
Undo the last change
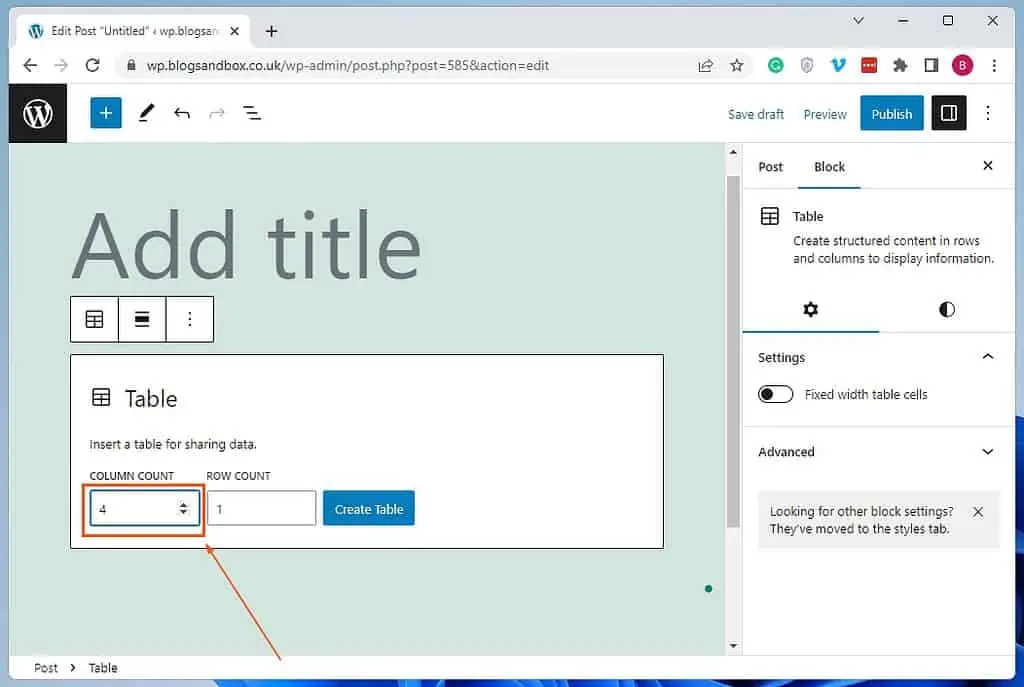(182, 114)
